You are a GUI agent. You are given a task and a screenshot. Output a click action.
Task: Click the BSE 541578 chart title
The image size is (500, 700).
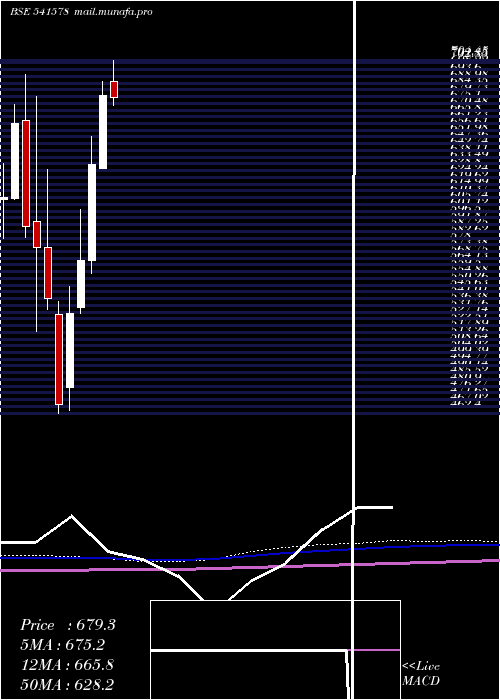pyautogui.click(x=39, y=12)
